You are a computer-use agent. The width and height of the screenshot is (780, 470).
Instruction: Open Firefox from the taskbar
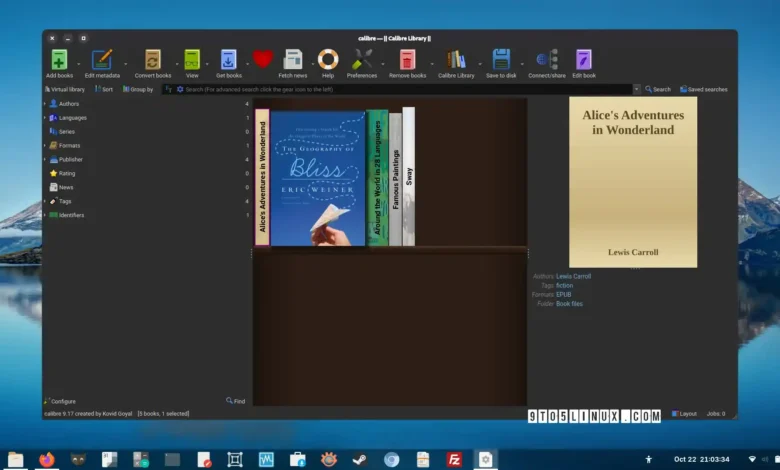point(47,459)
